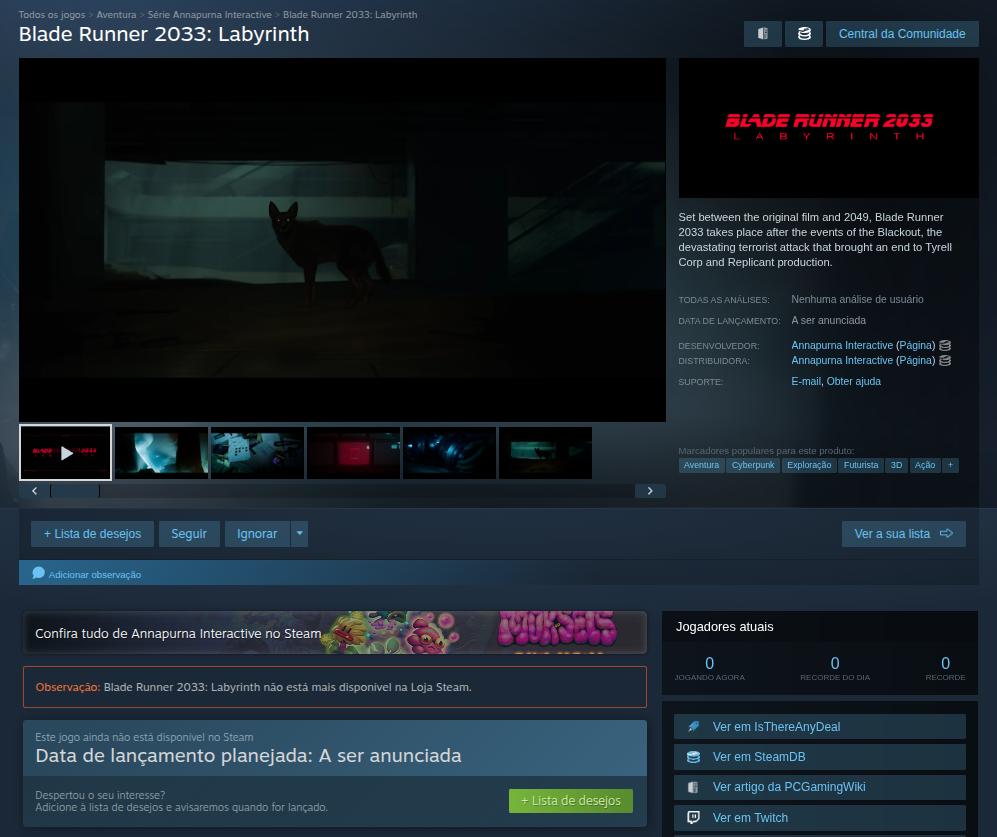Click green + Lista de desejos button
Image resolution: width=997 pixels, height=837 pixels.
pyautogui.click(x=571, y=800)
